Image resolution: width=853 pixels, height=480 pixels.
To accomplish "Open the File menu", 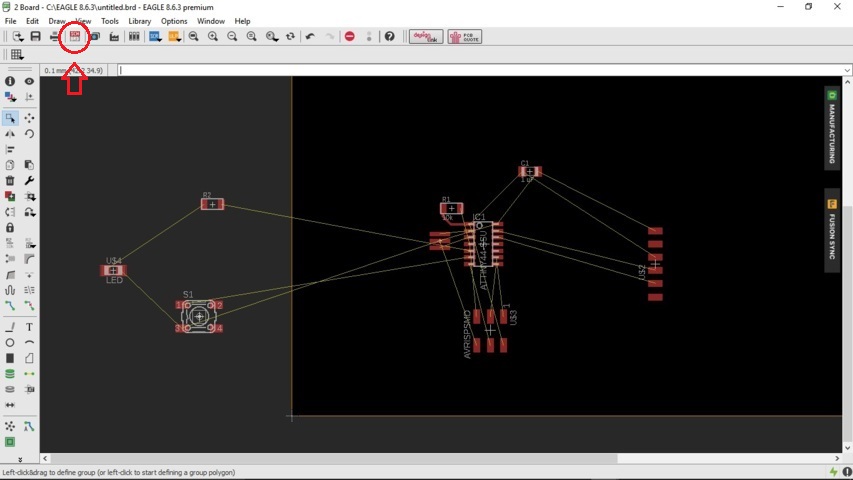I will pyautogui.click(x=10, y=21).
